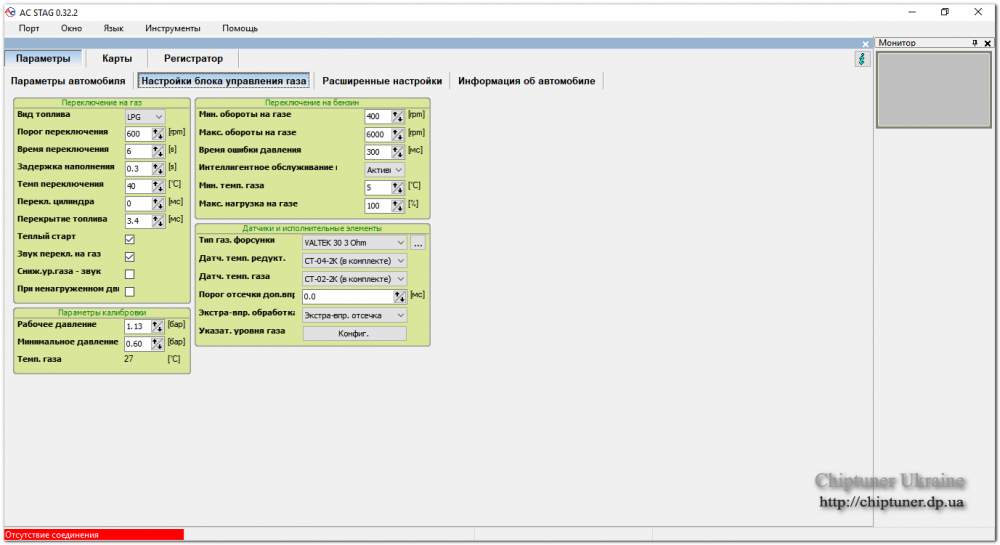Click Макс. обороты на газе field 6000

point(378,134)
